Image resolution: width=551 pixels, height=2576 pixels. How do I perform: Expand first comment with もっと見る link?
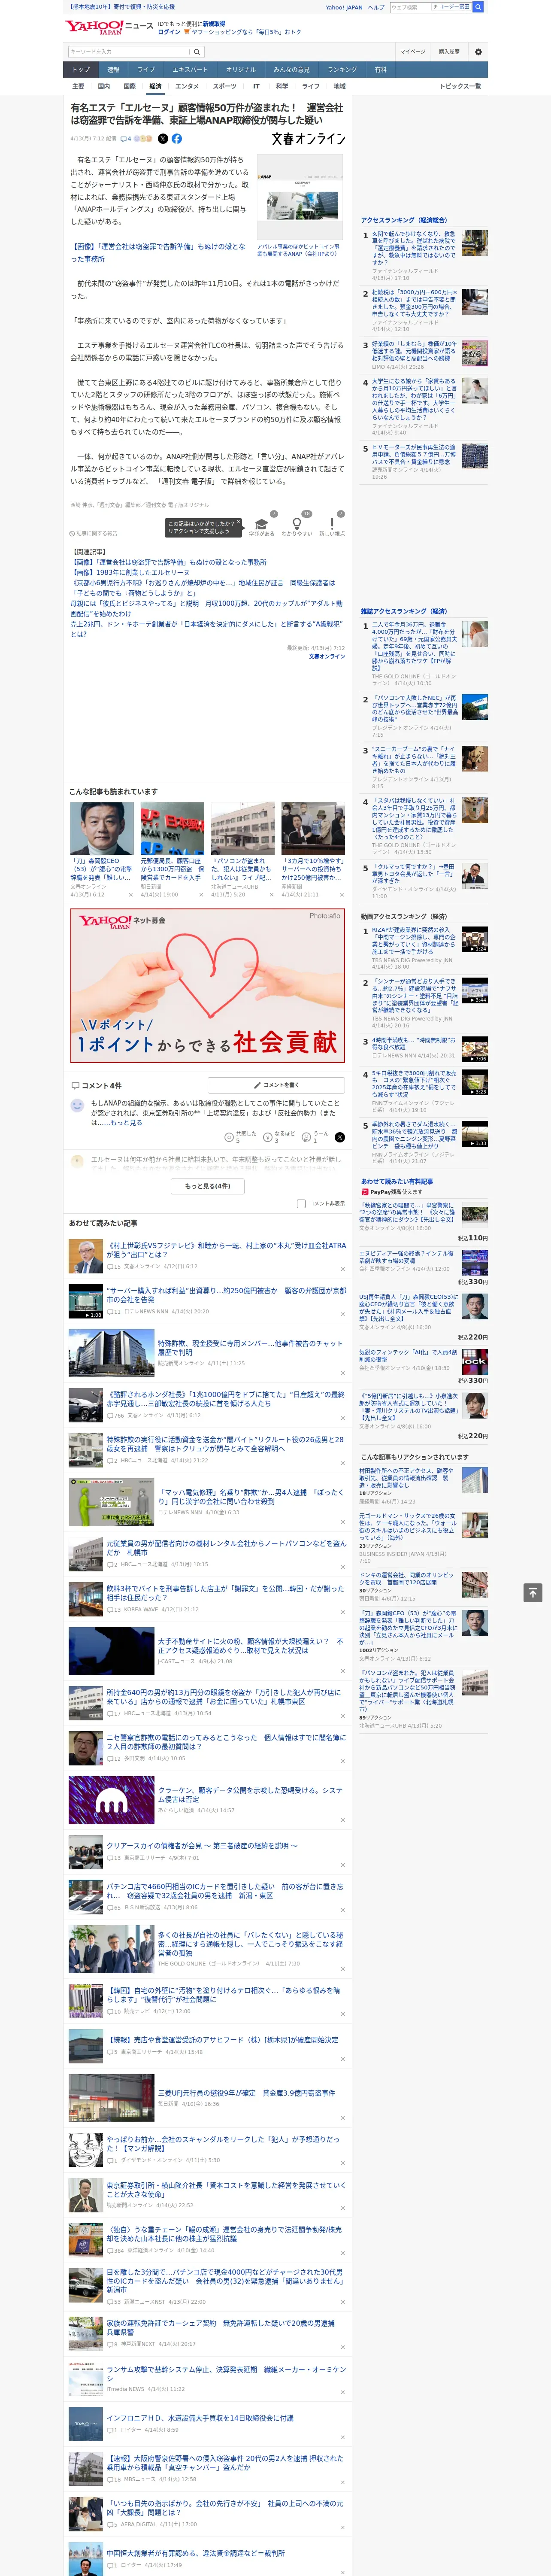(126, 1123)
